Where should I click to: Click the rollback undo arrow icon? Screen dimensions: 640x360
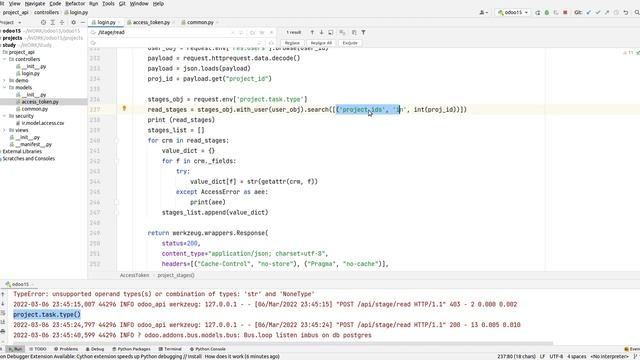point(626,13)
